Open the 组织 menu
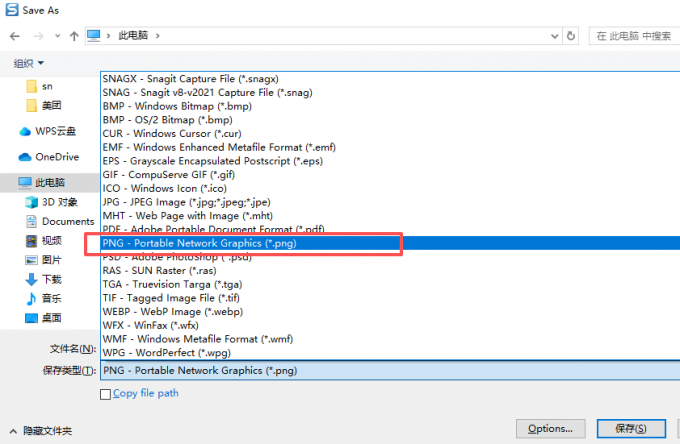680x444 pixels. (x=29, y=63)
